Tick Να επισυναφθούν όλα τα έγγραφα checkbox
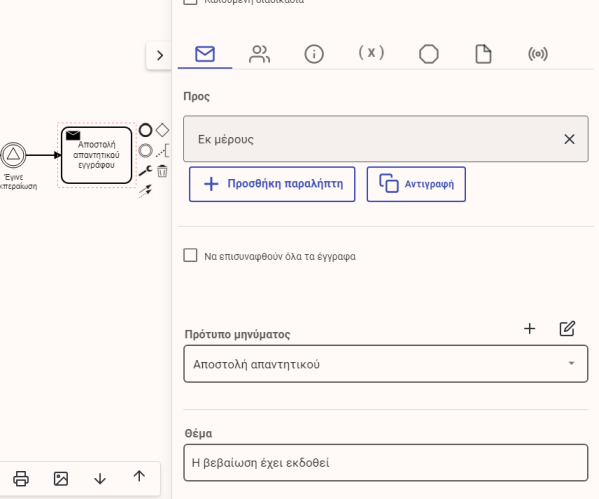Image resolution: width=599 pixels, height=499 pixels. coord(190,255)
